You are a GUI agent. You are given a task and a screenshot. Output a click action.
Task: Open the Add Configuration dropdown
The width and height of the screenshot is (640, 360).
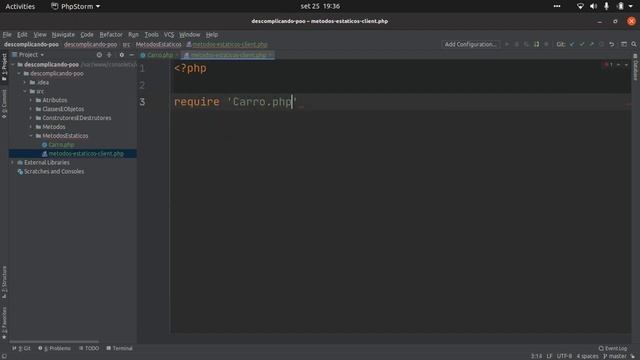tap(471, 44)
